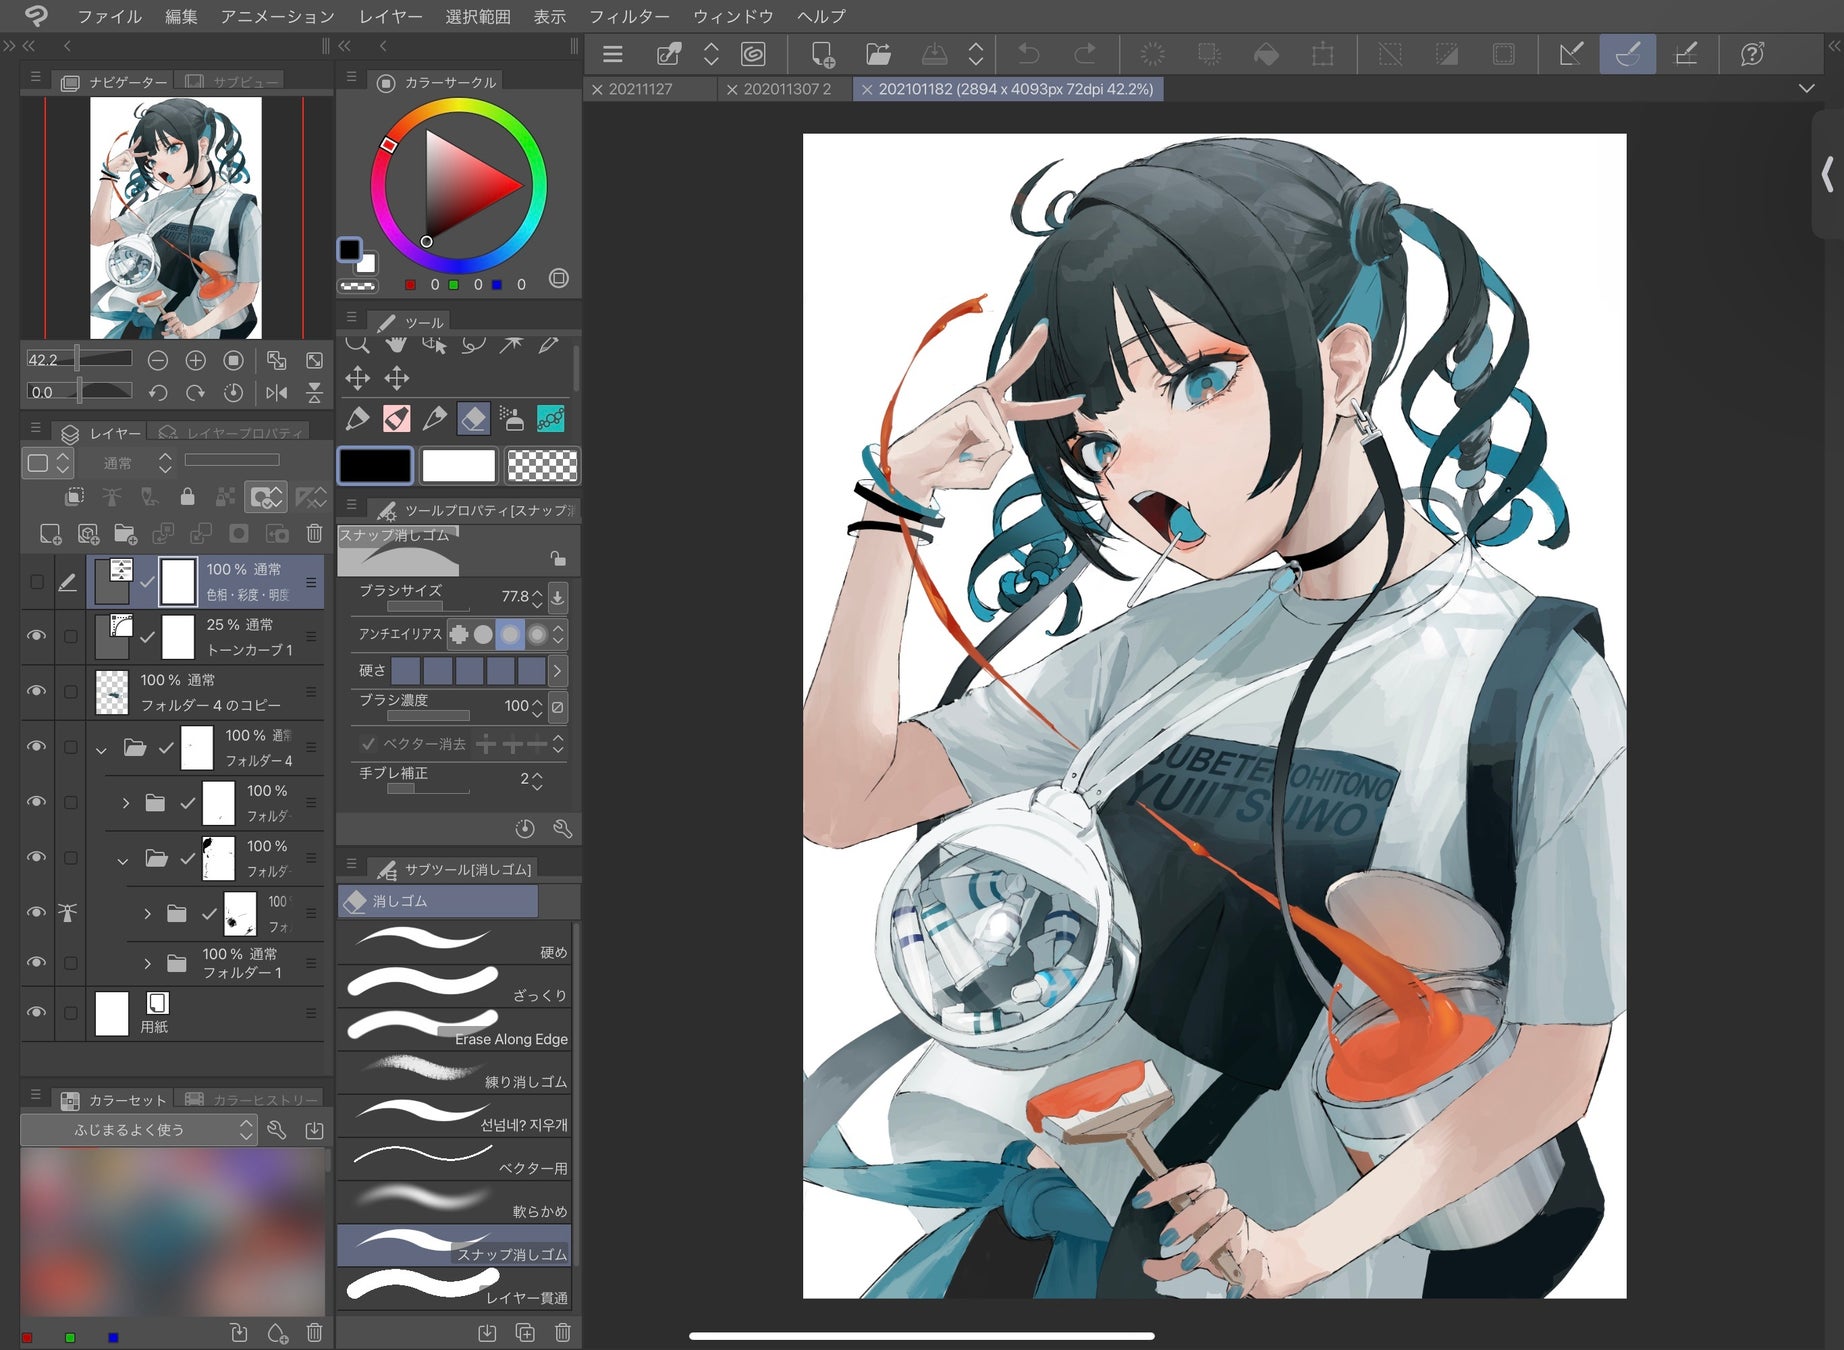
Task: Toggle snap to special ruler
Action: (1628, 54)
